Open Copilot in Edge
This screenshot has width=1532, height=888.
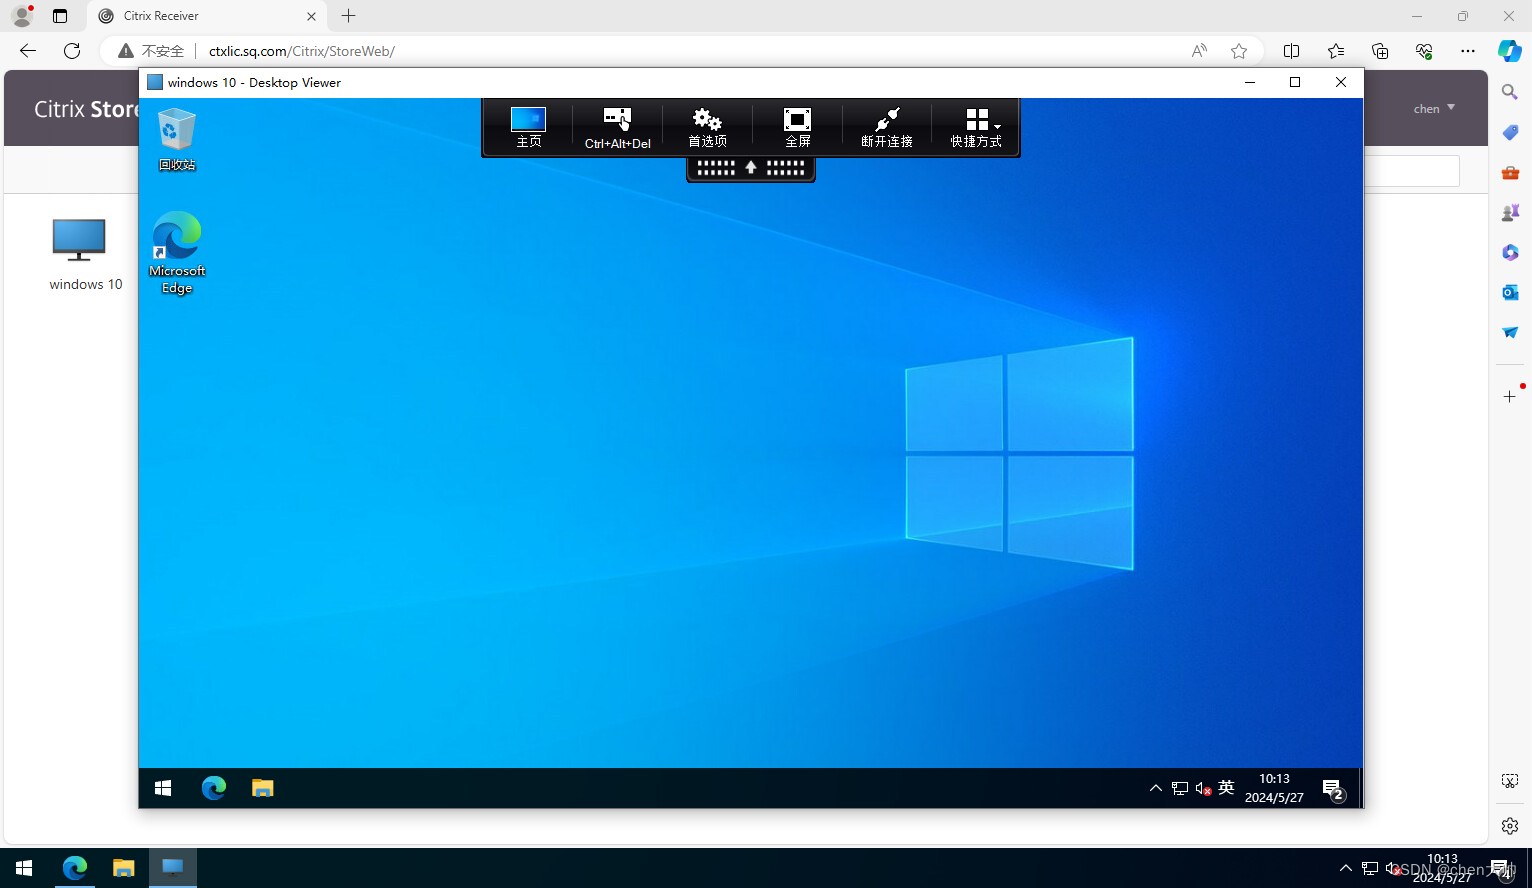coord(1510,51)
